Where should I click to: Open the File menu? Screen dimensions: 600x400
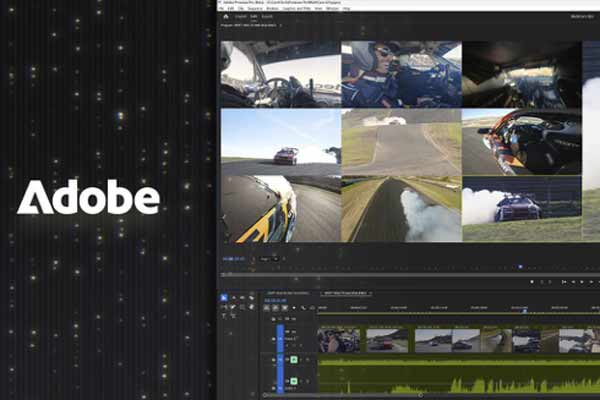coord(222,8)
